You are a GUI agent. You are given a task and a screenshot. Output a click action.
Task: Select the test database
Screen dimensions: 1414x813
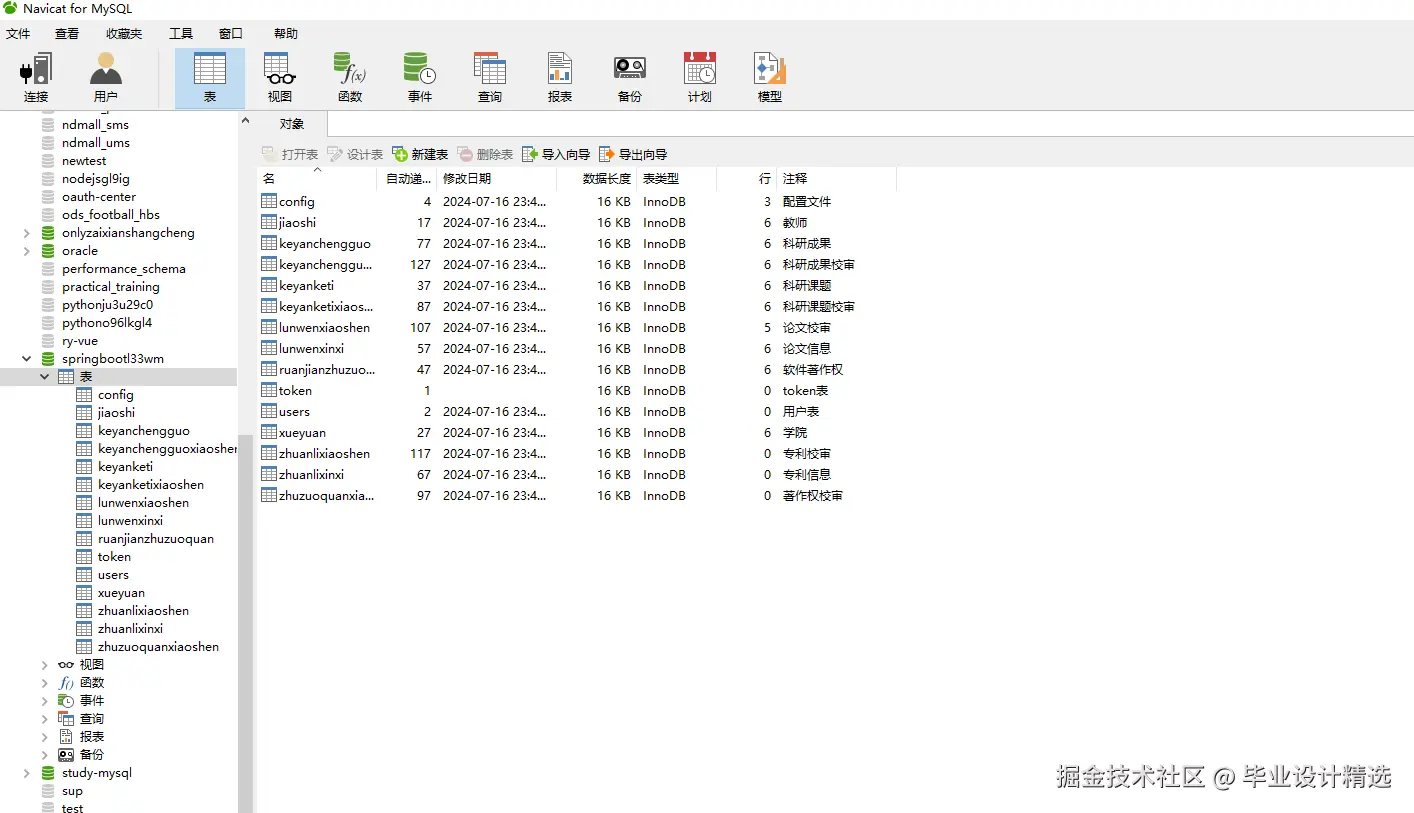tap(72, 808)
